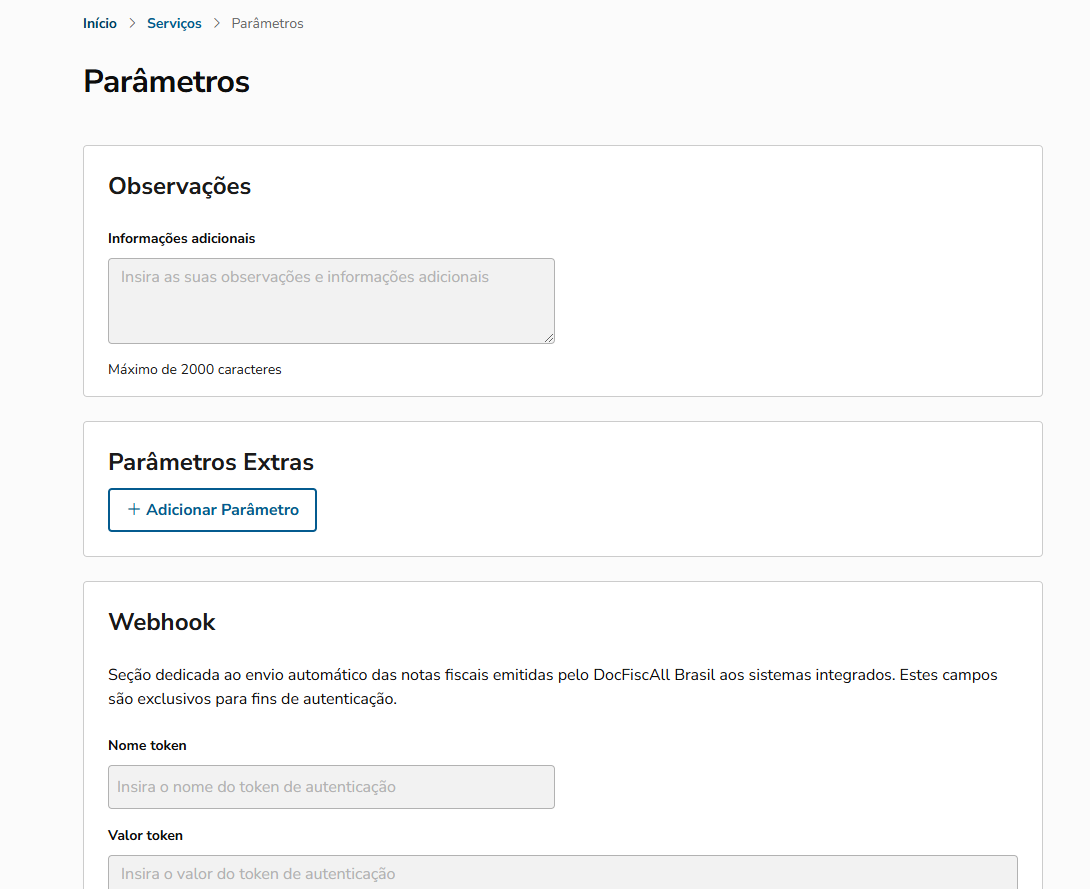Click the Webhook section heading
1090x889 pixels.
click(162, 622)
